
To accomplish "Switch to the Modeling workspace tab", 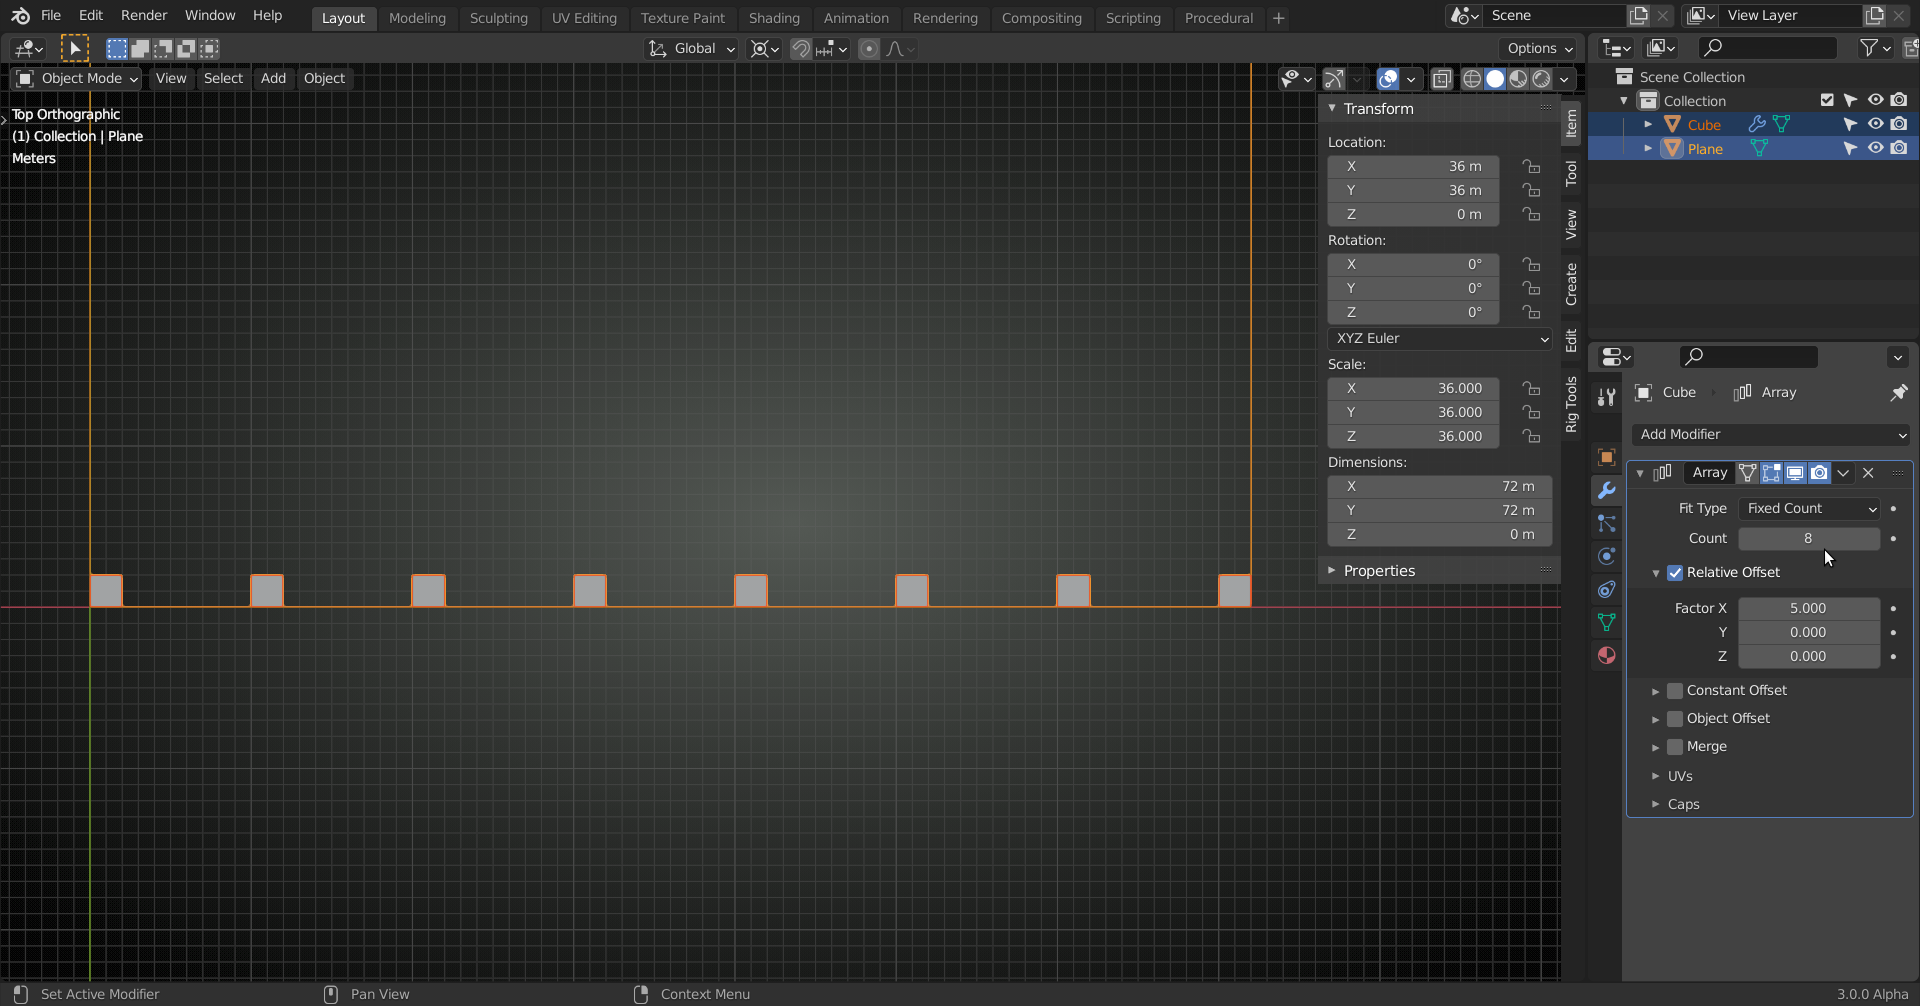I will pos(417,18).
